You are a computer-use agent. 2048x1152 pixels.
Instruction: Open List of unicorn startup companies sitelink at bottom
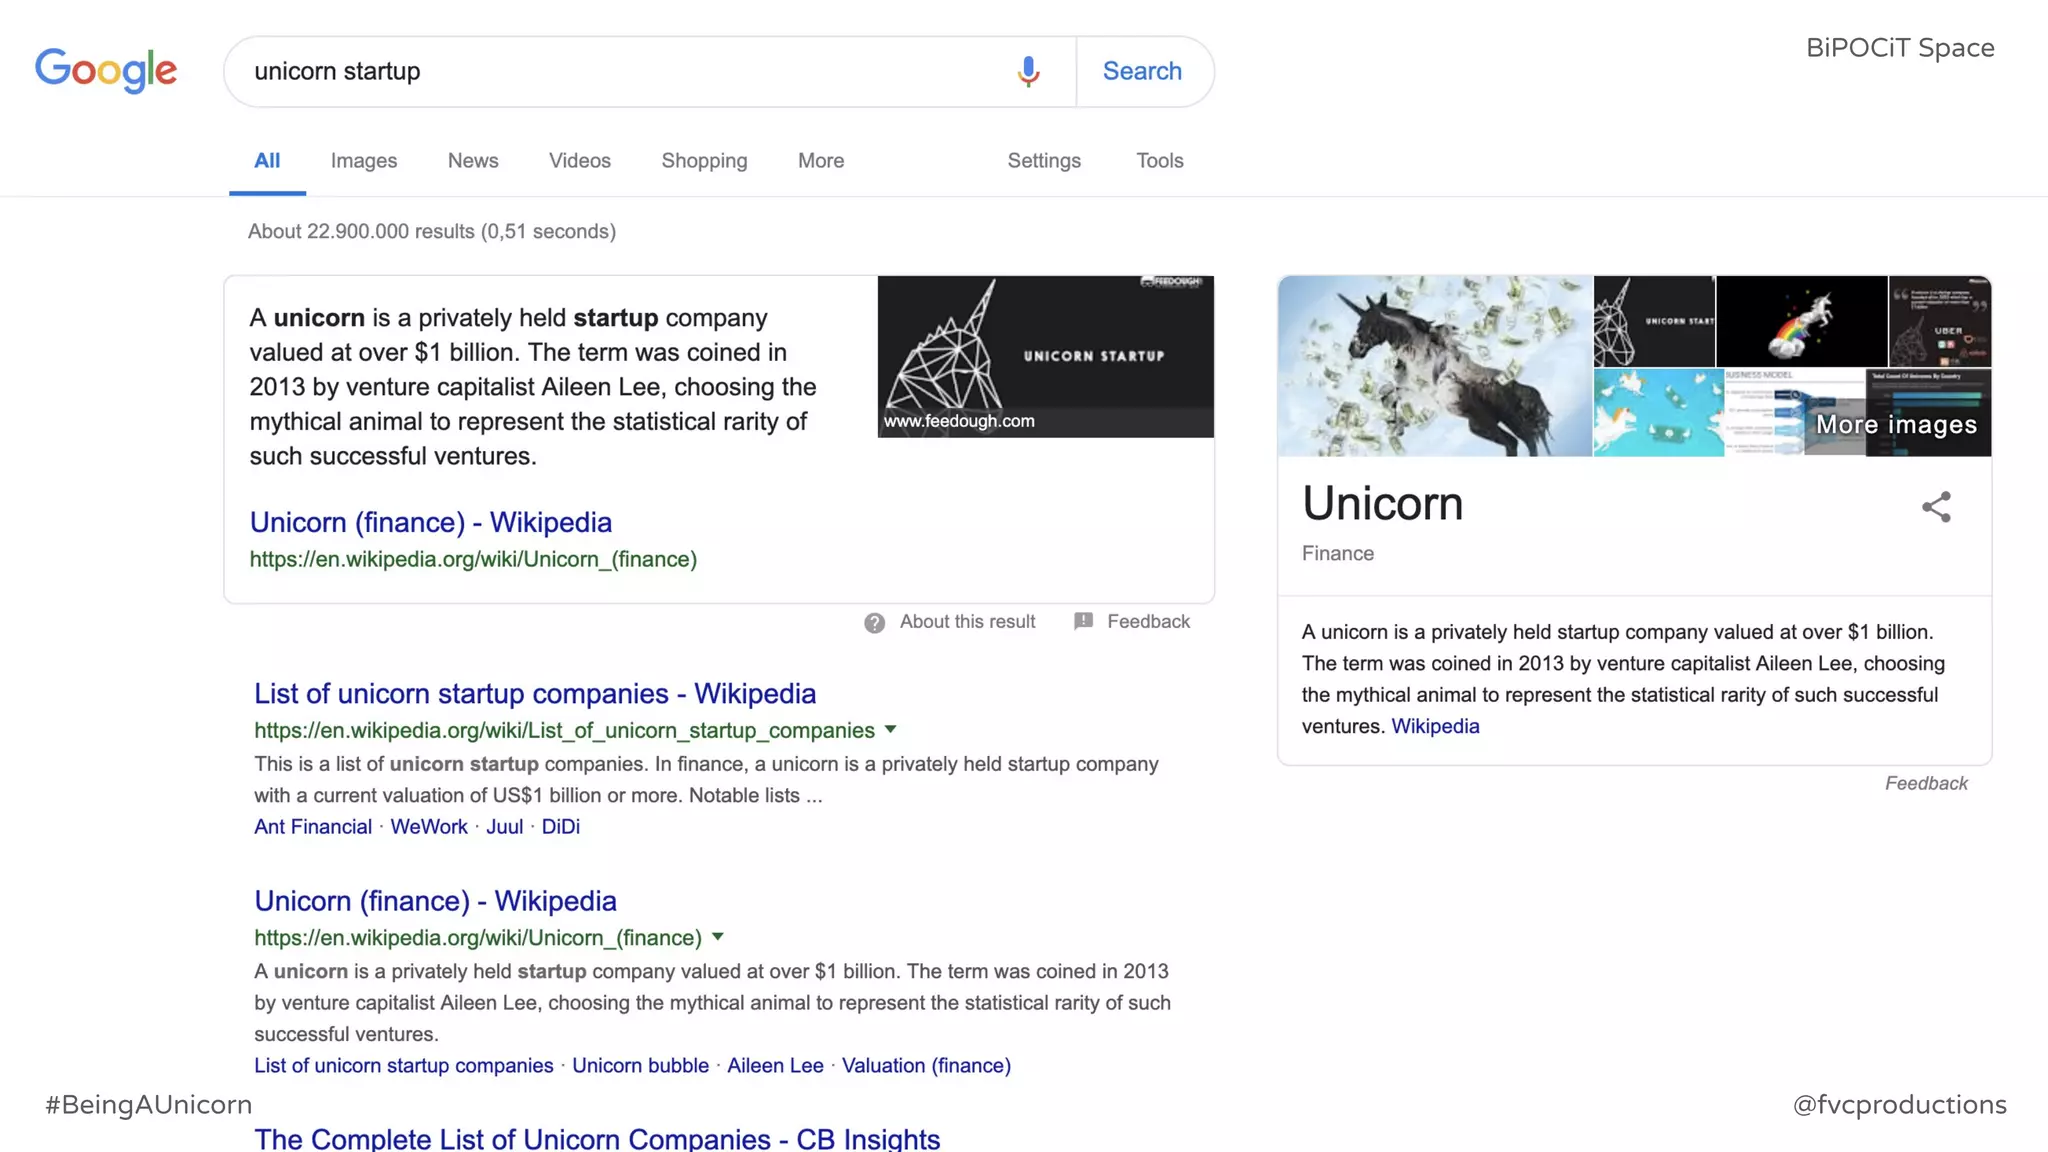pos(403,1066)
